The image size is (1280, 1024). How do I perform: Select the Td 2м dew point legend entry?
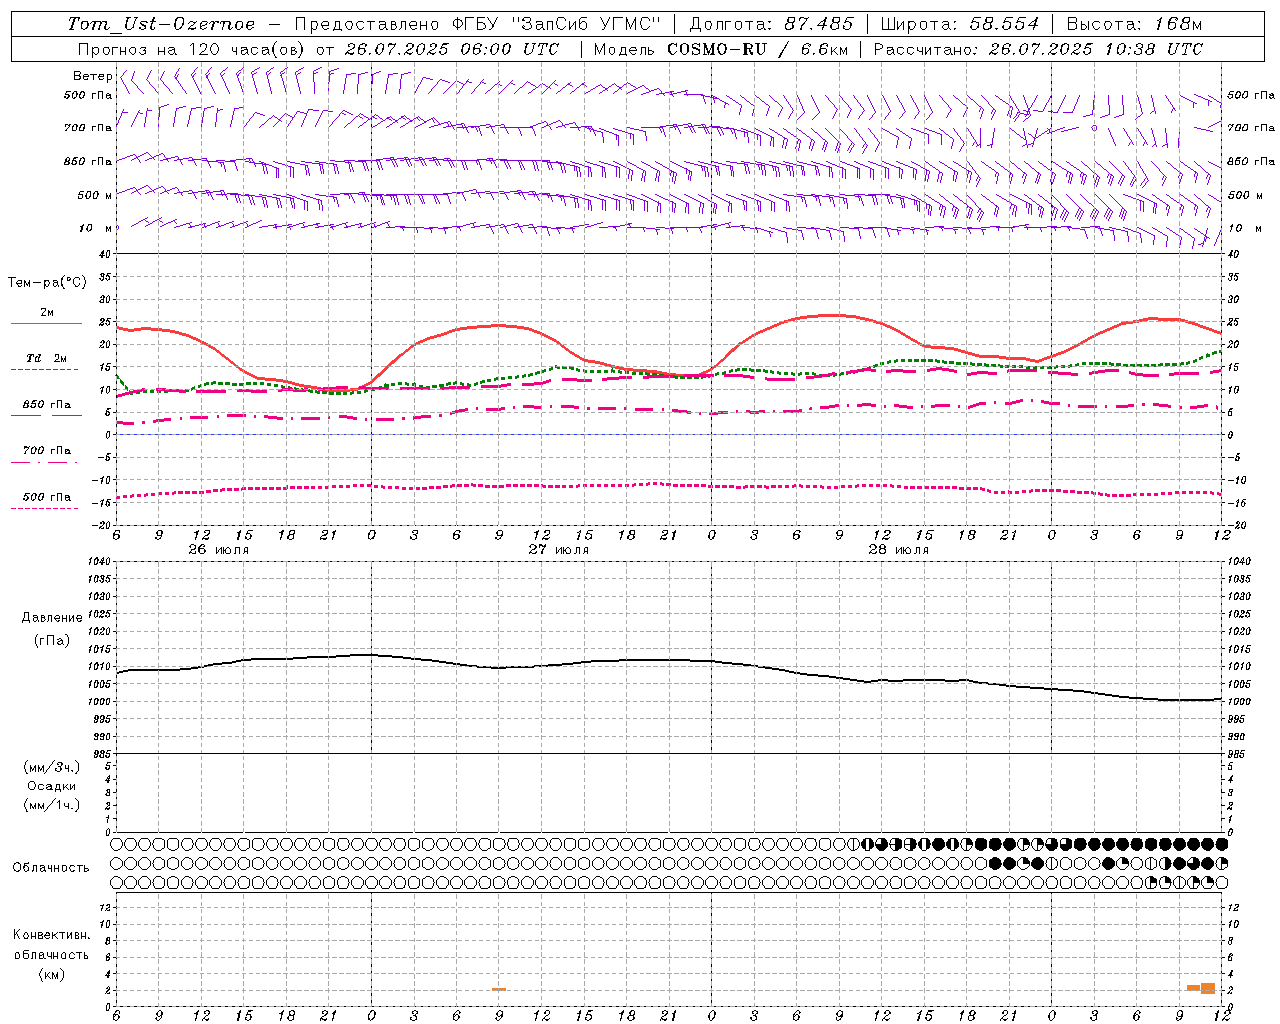tap(46, 358)
